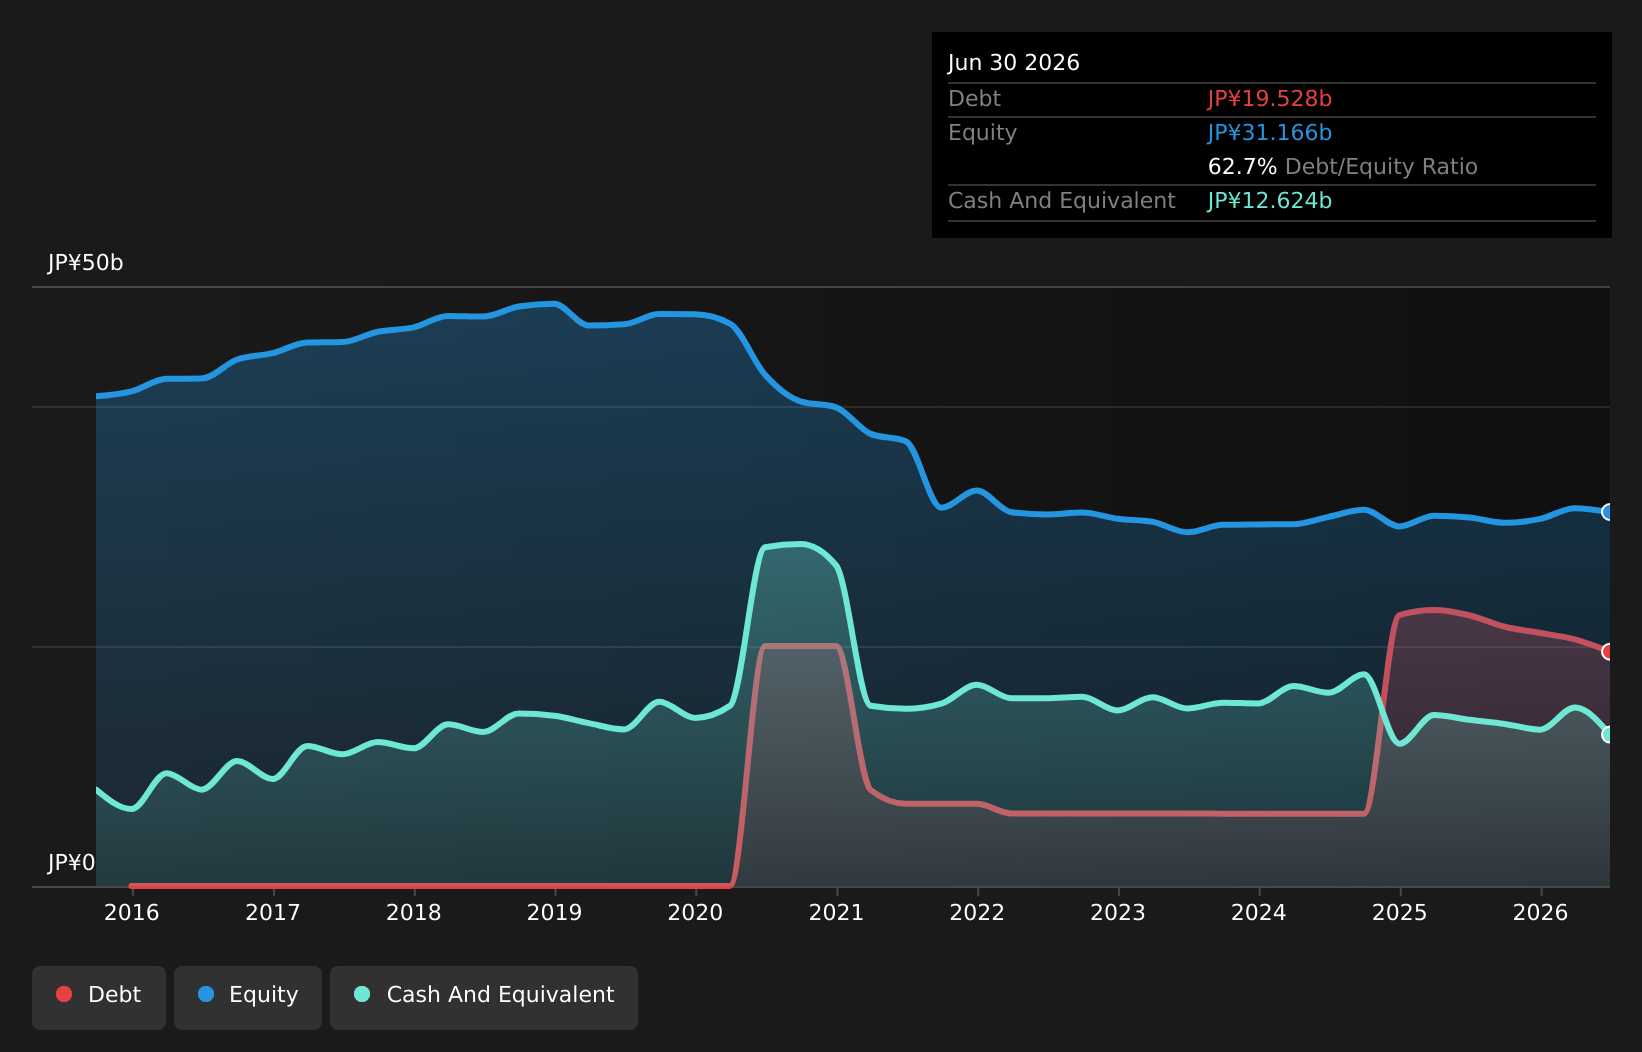The height and width of the screenshot is (1052, 1642).
Task: Click the 2023 x-axis label
Action: 1118,913
